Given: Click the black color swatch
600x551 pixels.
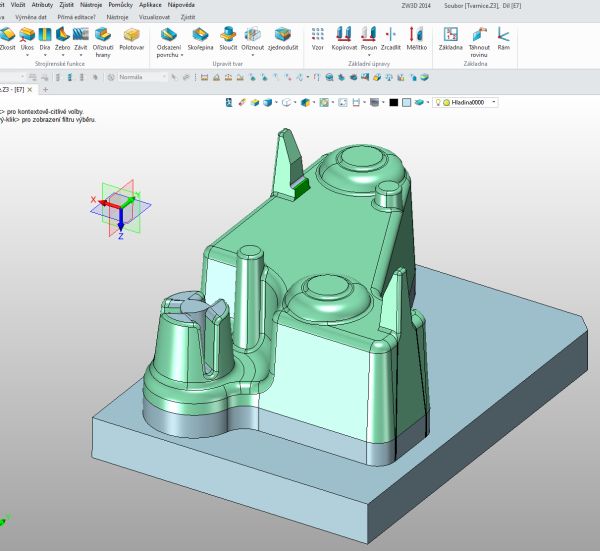Looking at the screenshot, I should pyautogui.click(x=393, y=102).
